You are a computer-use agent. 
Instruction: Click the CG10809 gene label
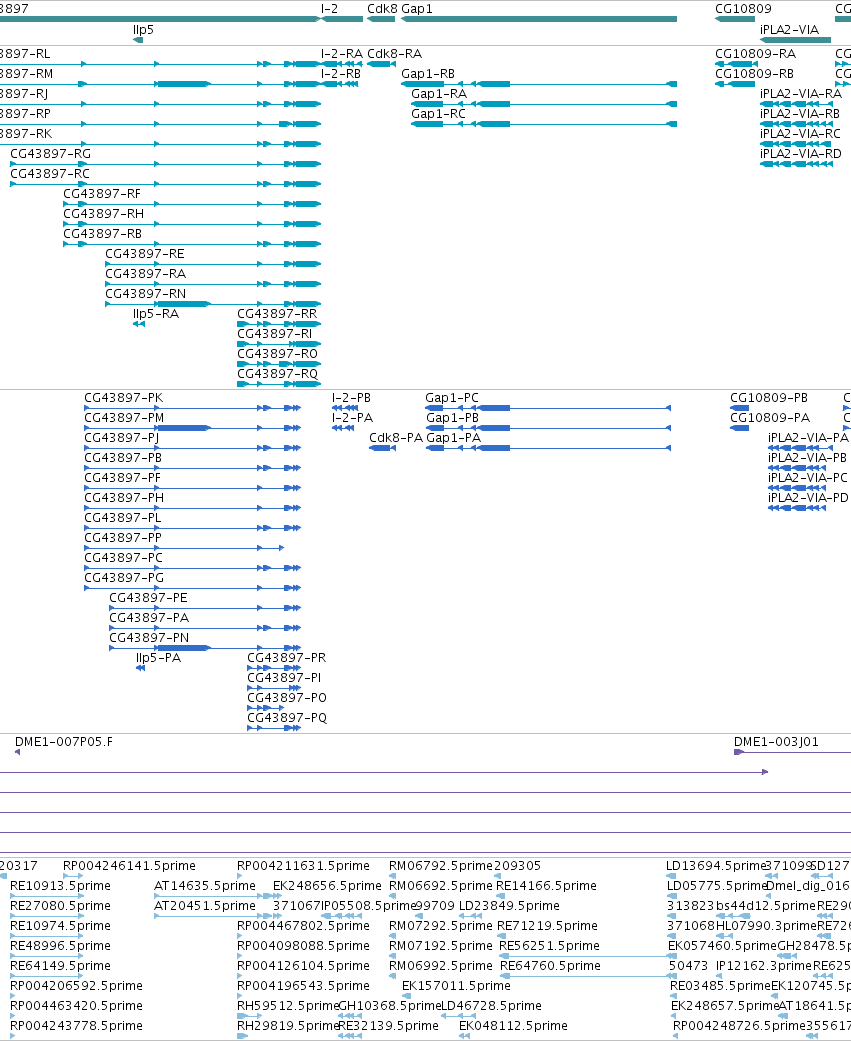tap(743, 9)
